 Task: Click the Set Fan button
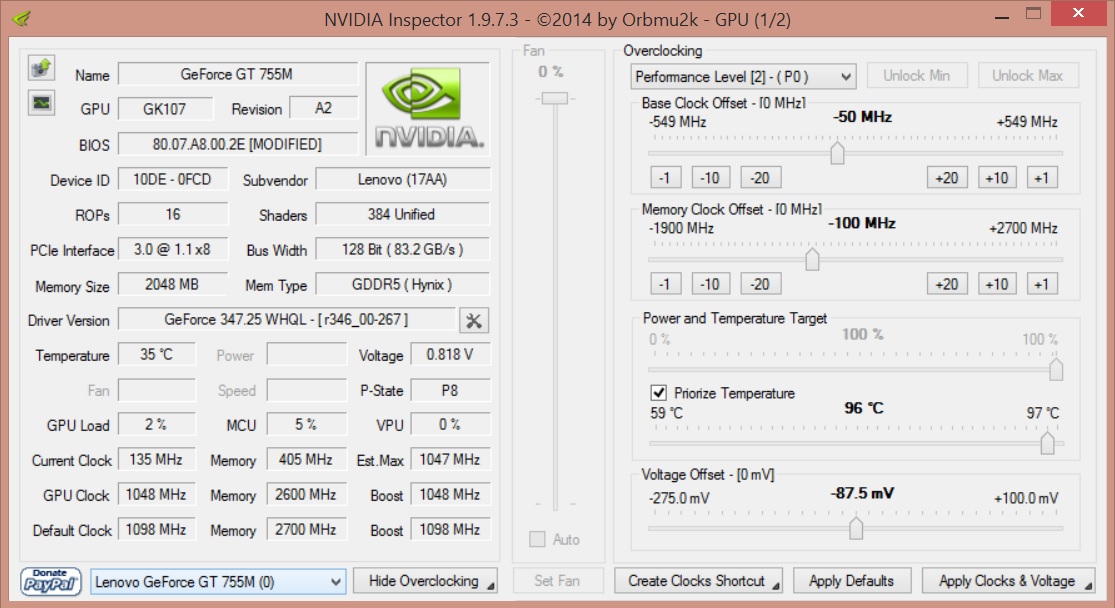pos(558,581)
